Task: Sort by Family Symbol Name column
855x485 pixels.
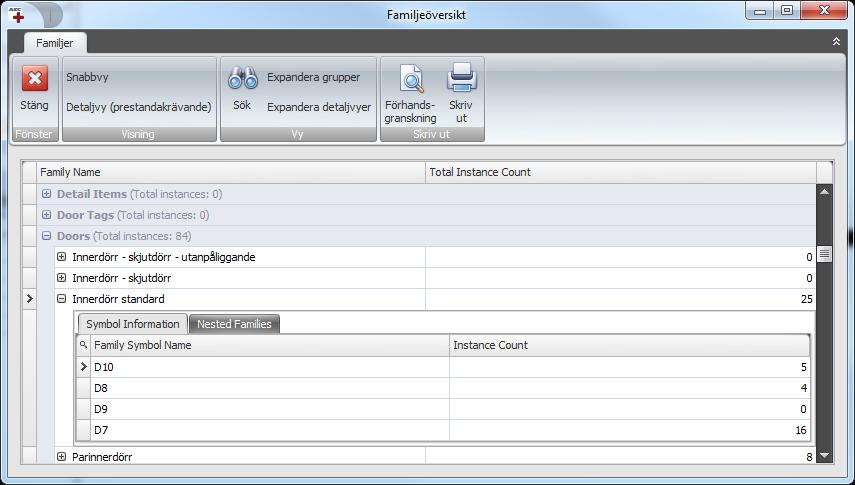Action: (270, 345)
